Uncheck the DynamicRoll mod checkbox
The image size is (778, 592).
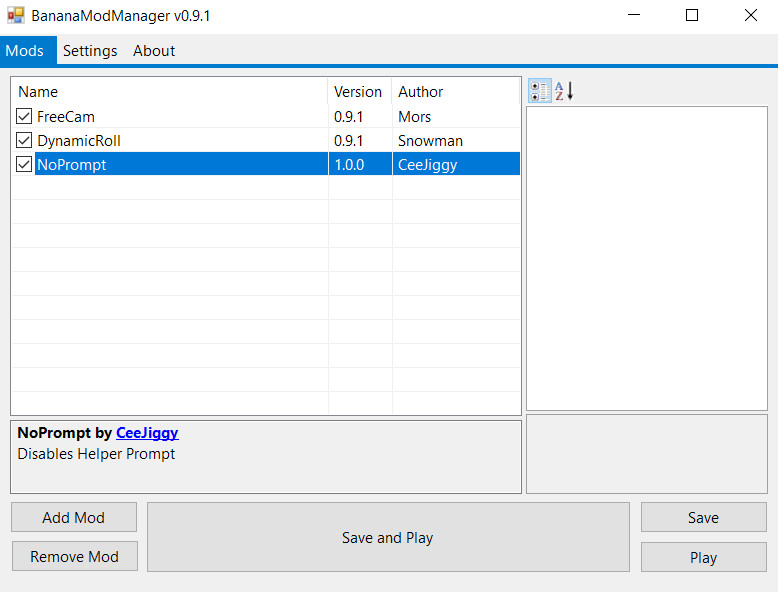(24, 140)
